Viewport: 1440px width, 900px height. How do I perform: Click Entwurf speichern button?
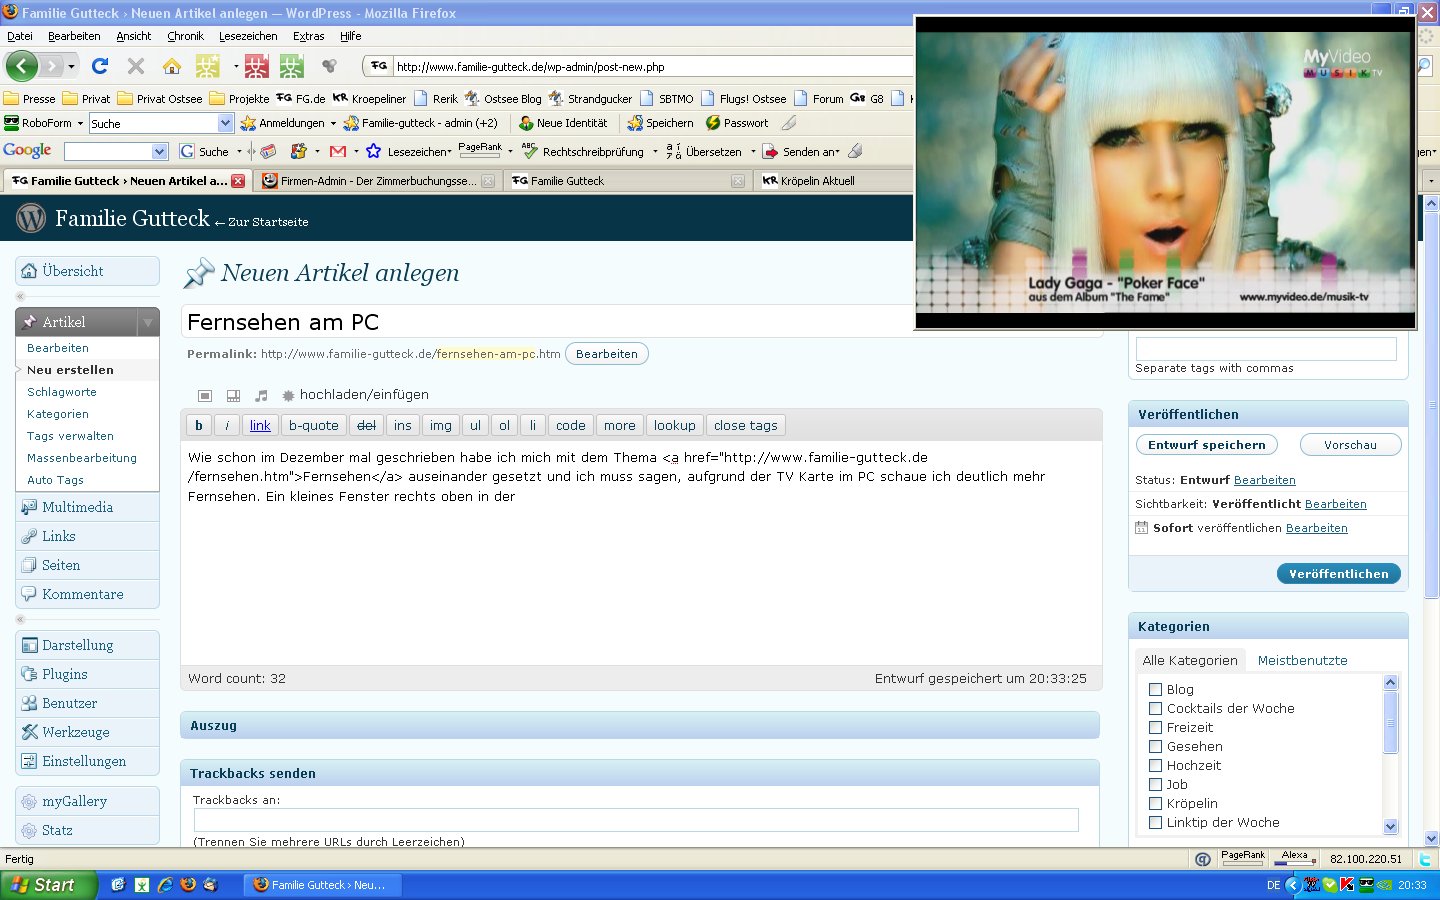[1207, 445]
